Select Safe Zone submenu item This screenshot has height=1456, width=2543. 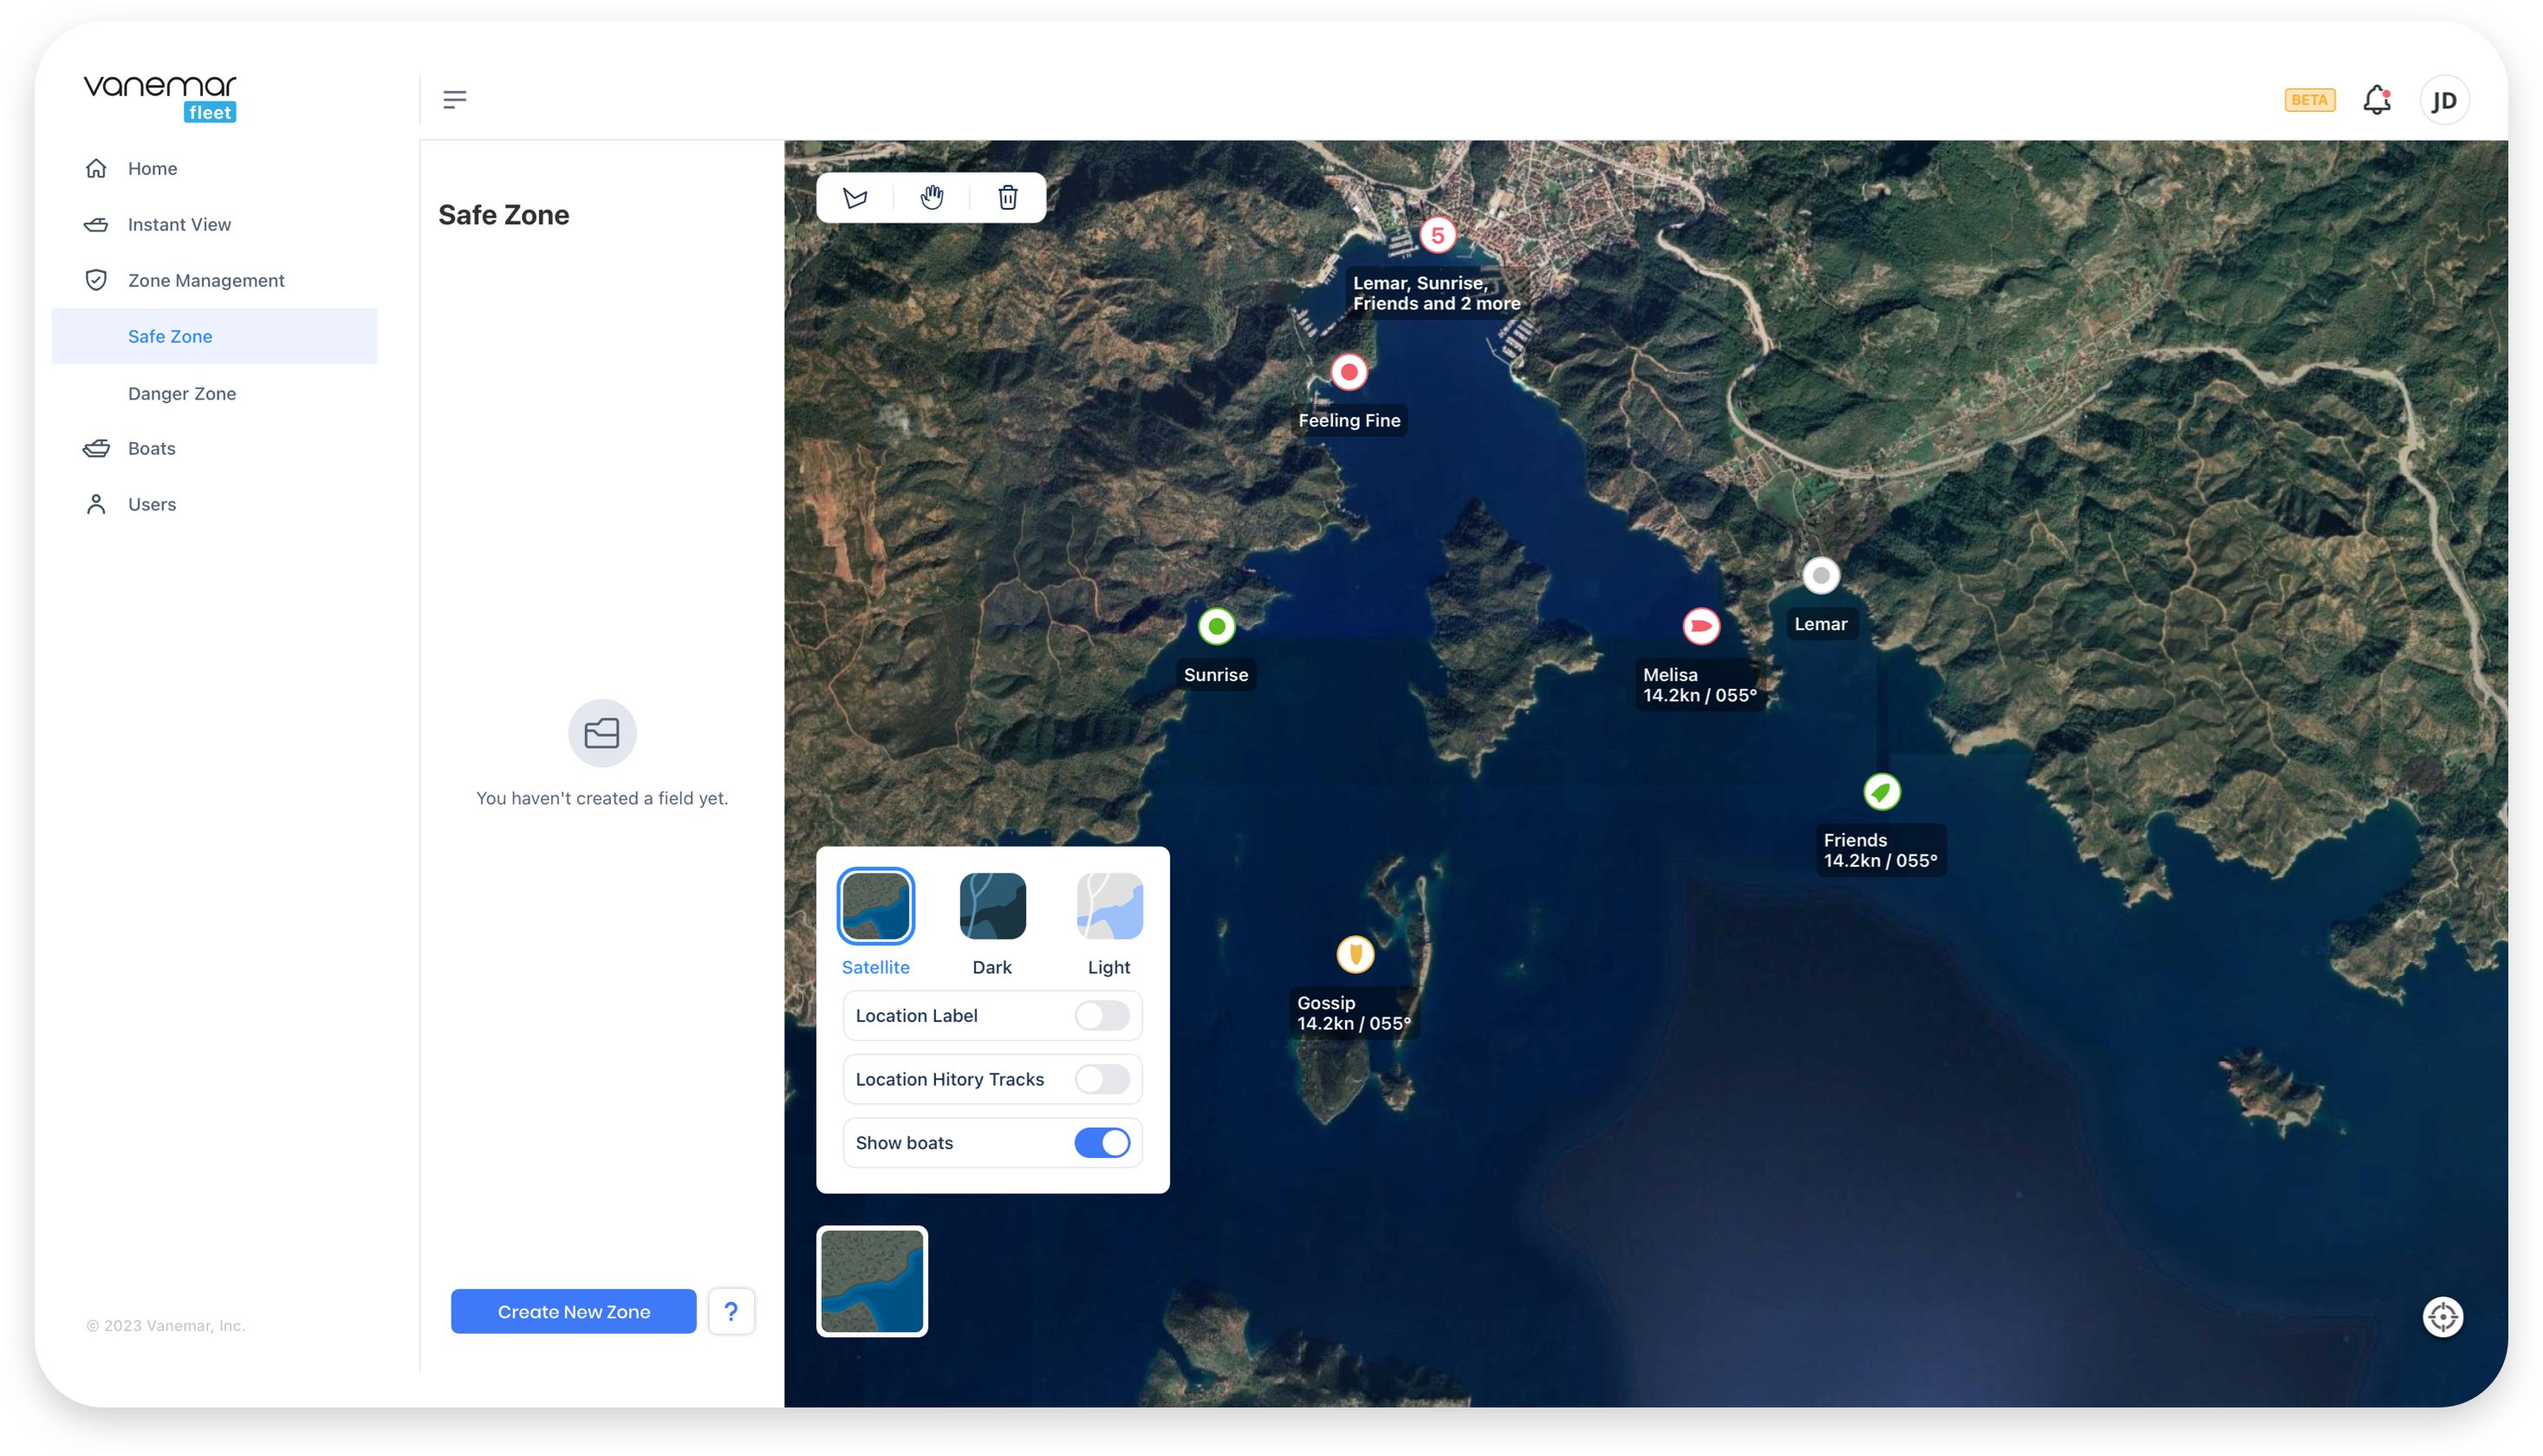click(214, 336)
